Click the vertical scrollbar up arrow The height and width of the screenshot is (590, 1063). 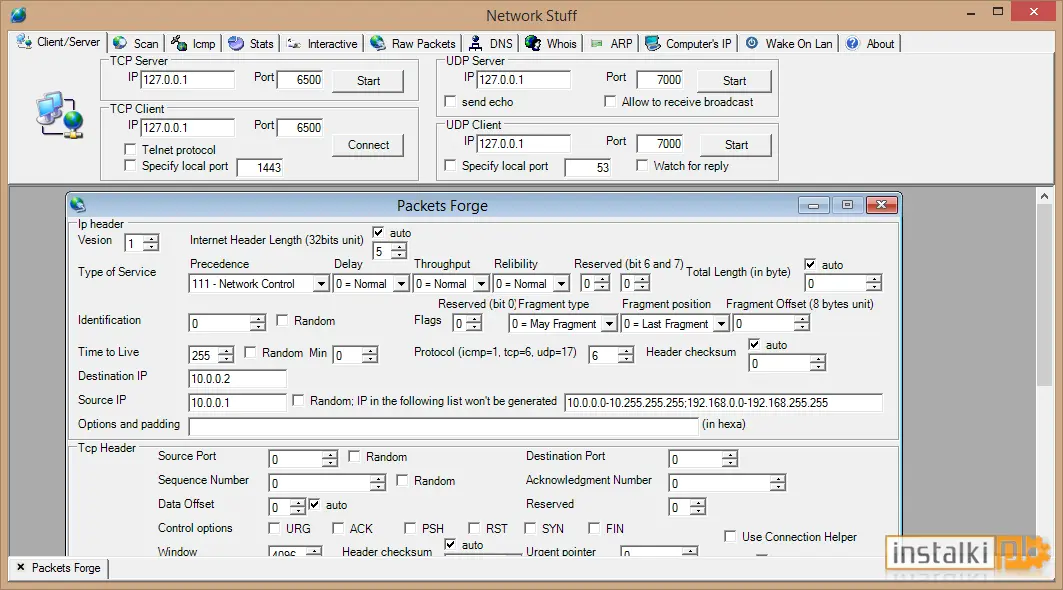pos(1044,196)
